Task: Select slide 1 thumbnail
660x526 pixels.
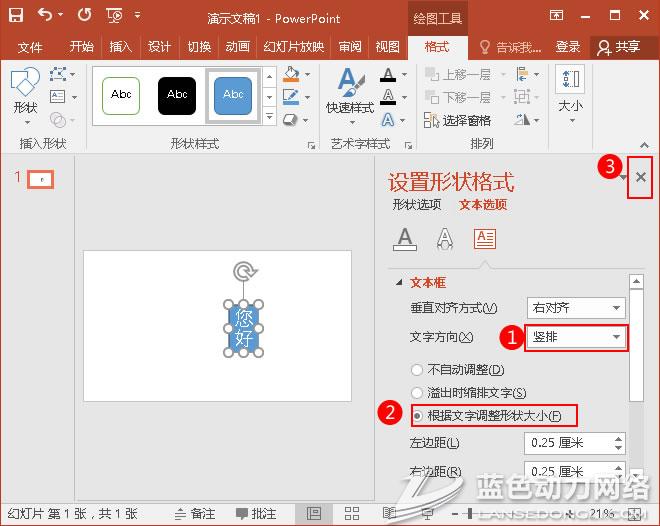Action: 40,179
